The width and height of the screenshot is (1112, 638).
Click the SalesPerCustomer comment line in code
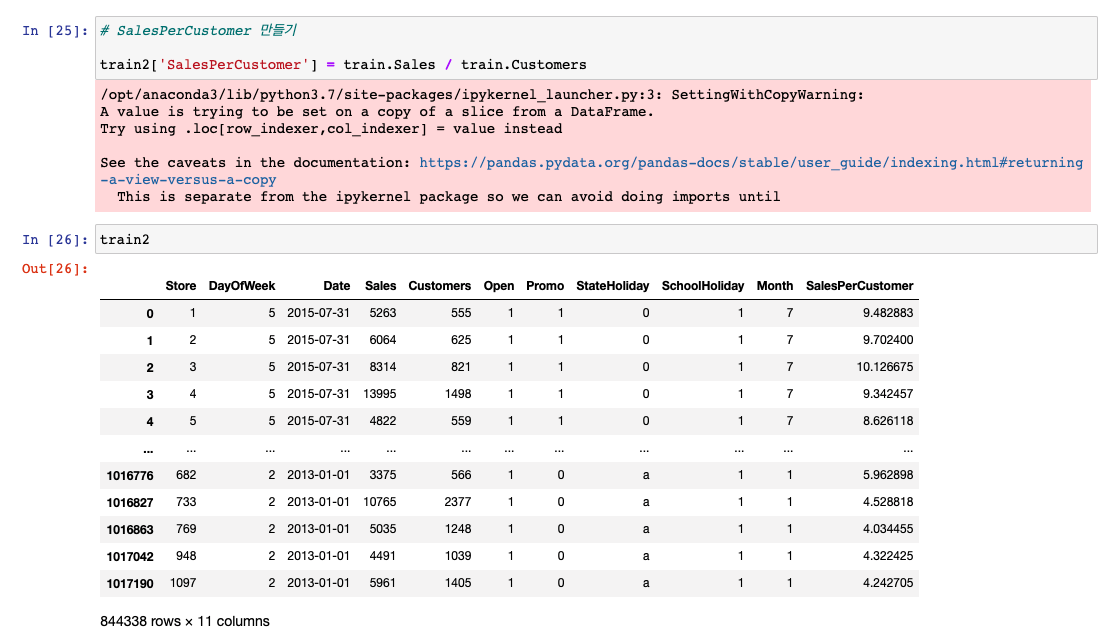click(198, 30)
